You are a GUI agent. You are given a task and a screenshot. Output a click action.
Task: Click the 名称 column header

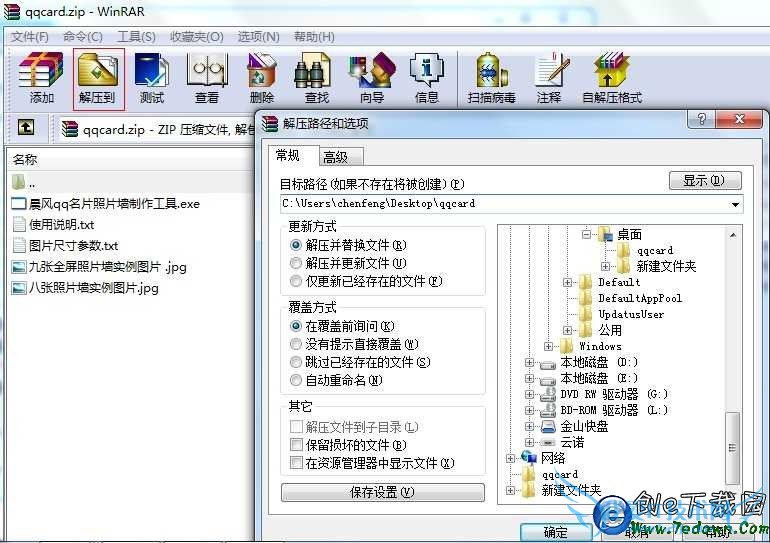(x=25, y=160)
